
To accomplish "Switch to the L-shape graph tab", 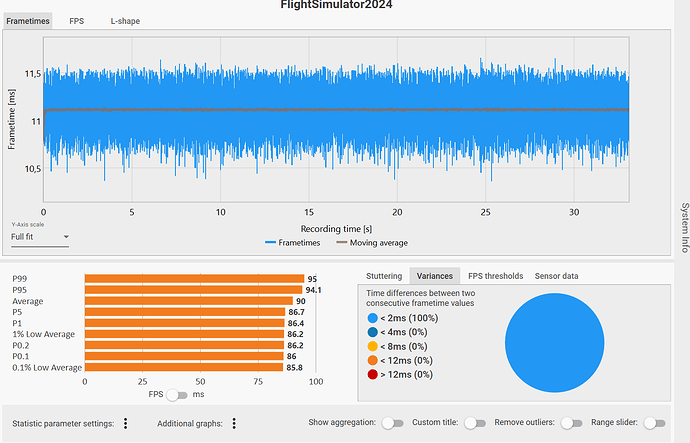I will [124, 20].
